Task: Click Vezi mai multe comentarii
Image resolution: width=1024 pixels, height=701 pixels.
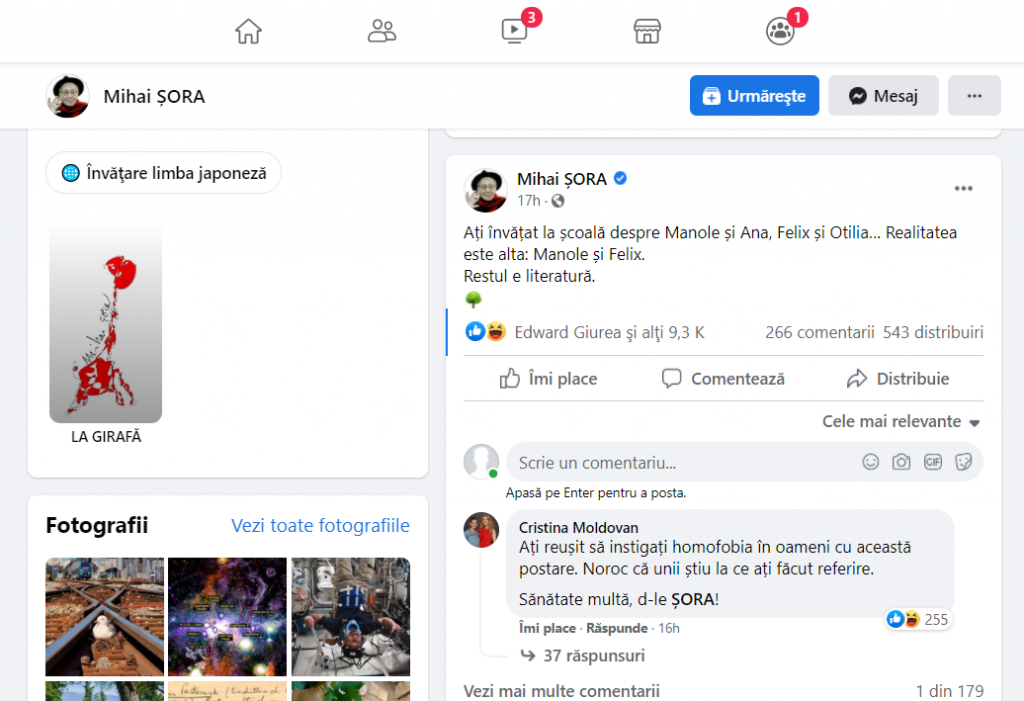Action: [562, 691]
